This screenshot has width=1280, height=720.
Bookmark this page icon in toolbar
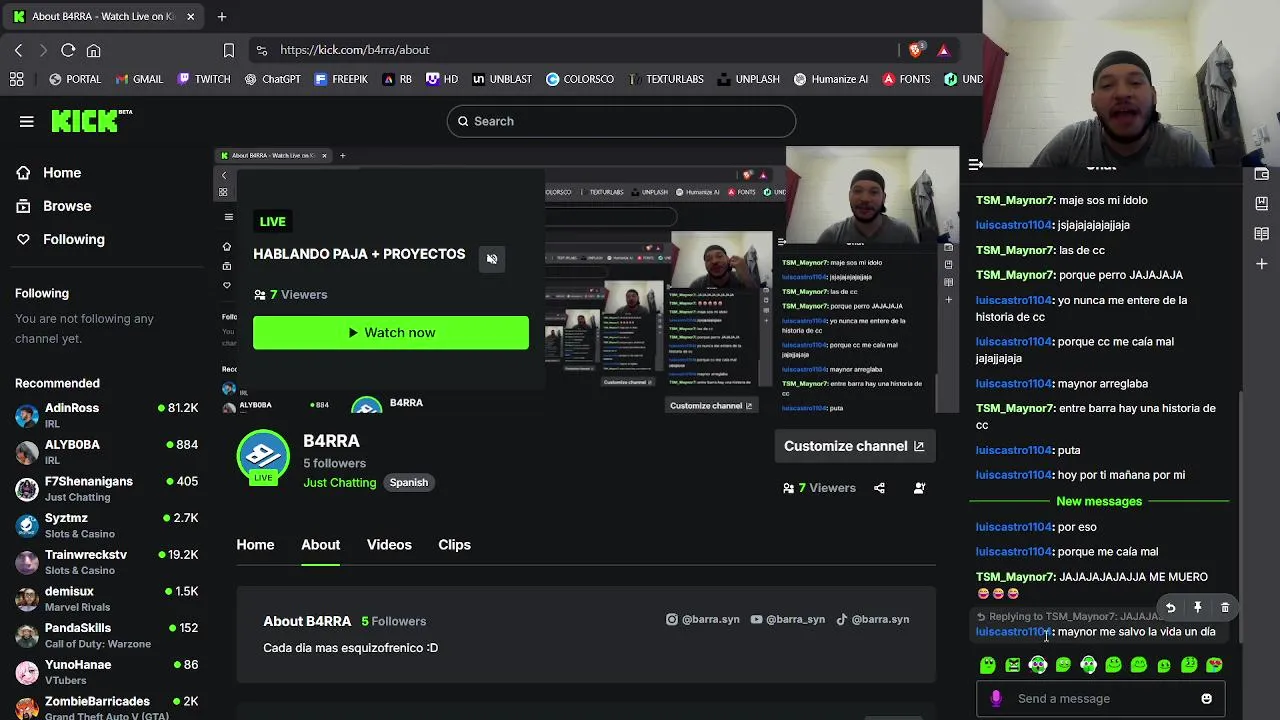[229, 50]
